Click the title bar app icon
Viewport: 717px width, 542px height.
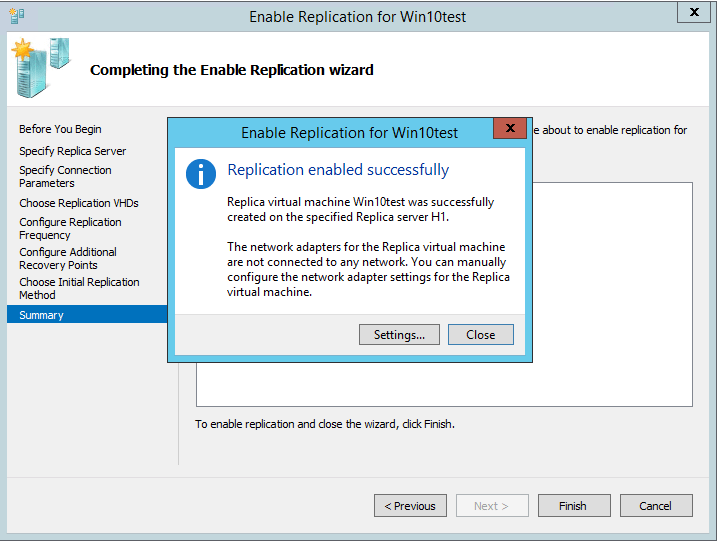(17, 16)
